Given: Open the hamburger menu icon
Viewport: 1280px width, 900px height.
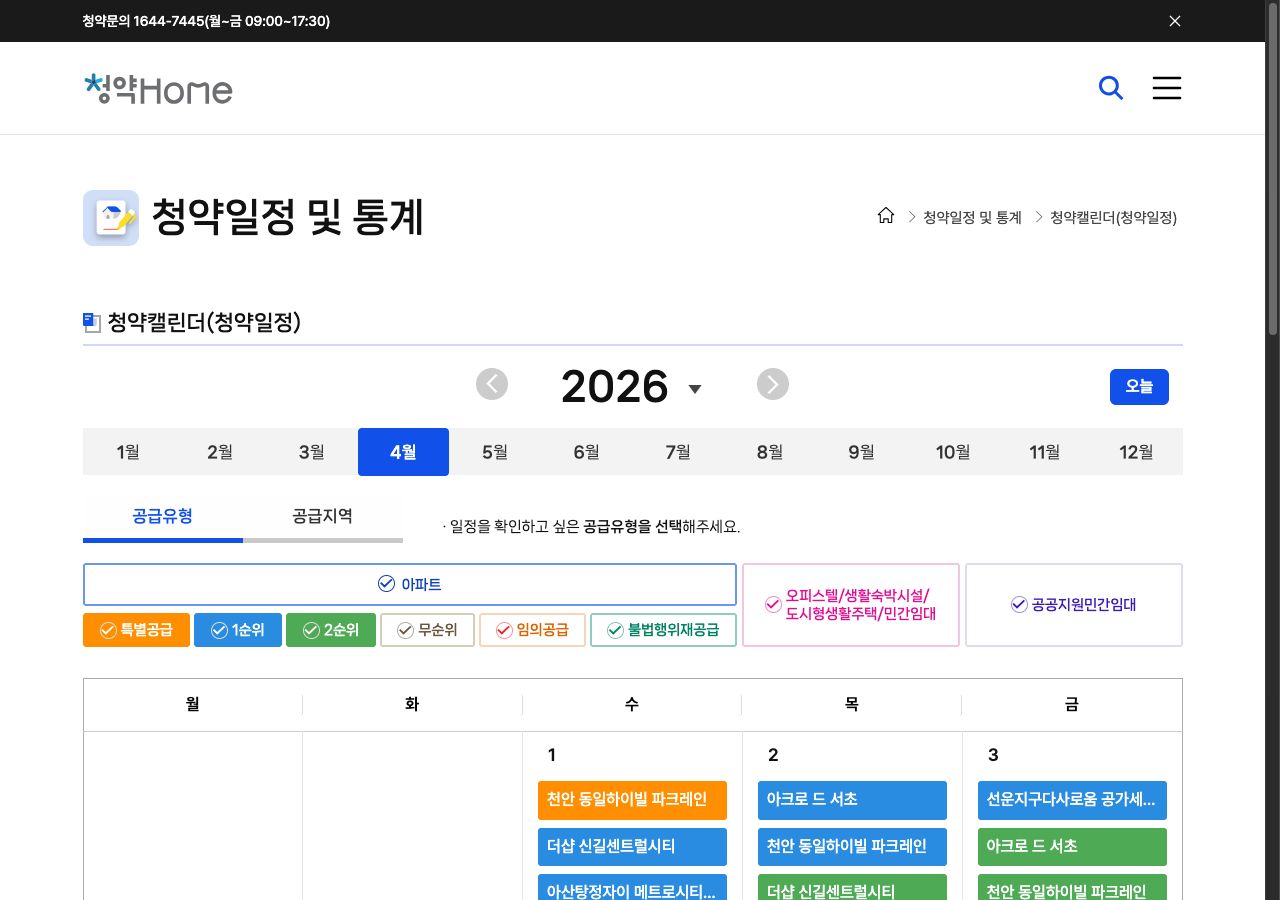Looking at the screenshot, I should point(1166,88).
